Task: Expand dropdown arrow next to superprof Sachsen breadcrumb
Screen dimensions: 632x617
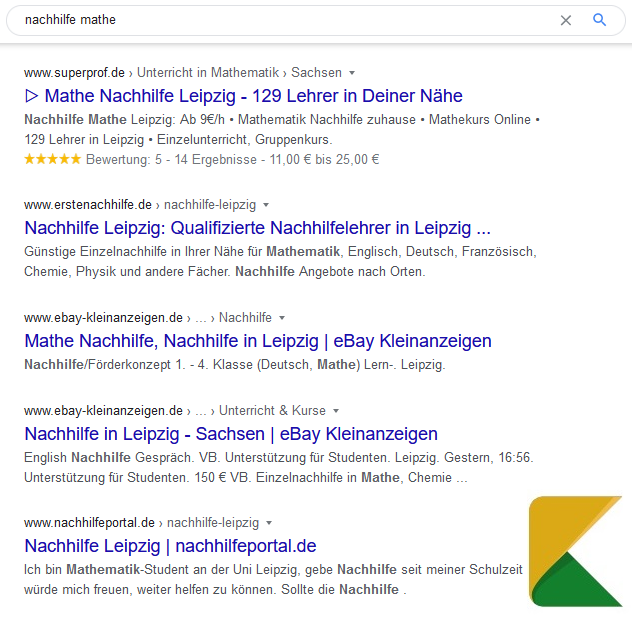Action: 352,73
